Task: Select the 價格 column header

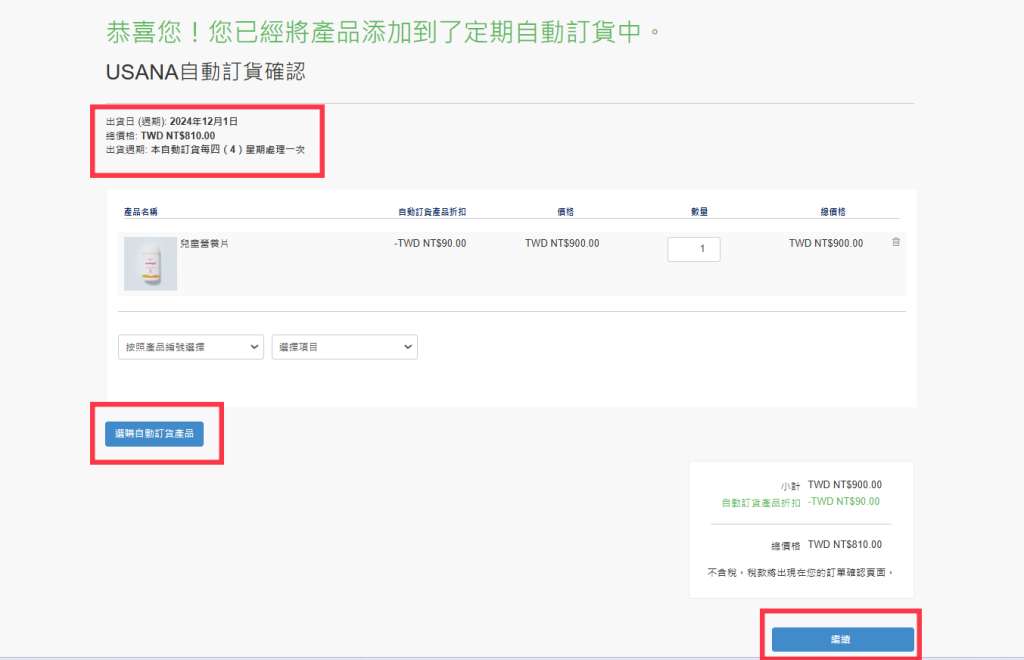Action: 565,212
